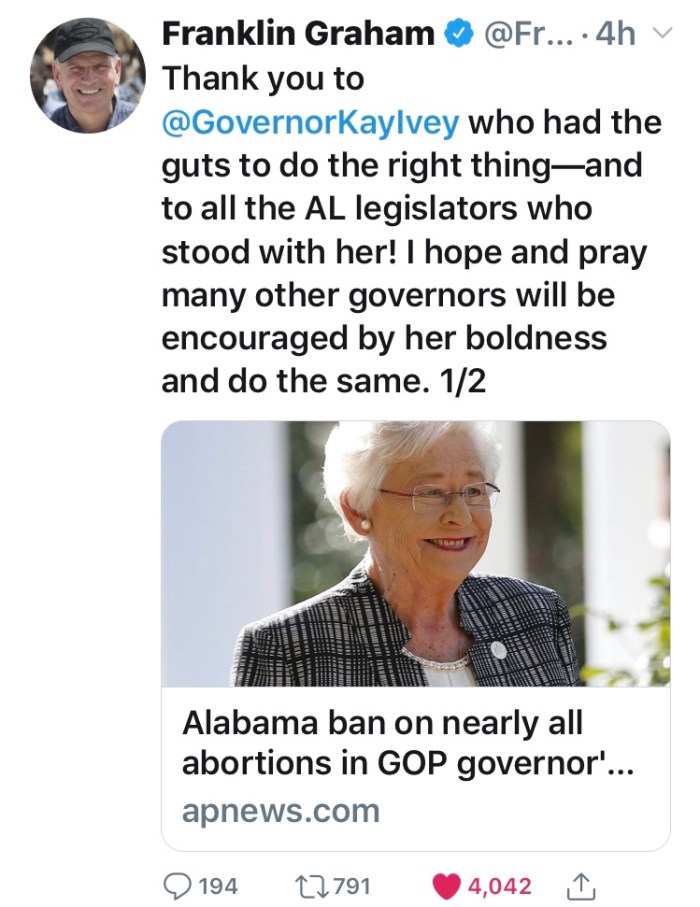The image size is (700, 907).
Task: Click the 194 replies count
Action: click(218, 886)
